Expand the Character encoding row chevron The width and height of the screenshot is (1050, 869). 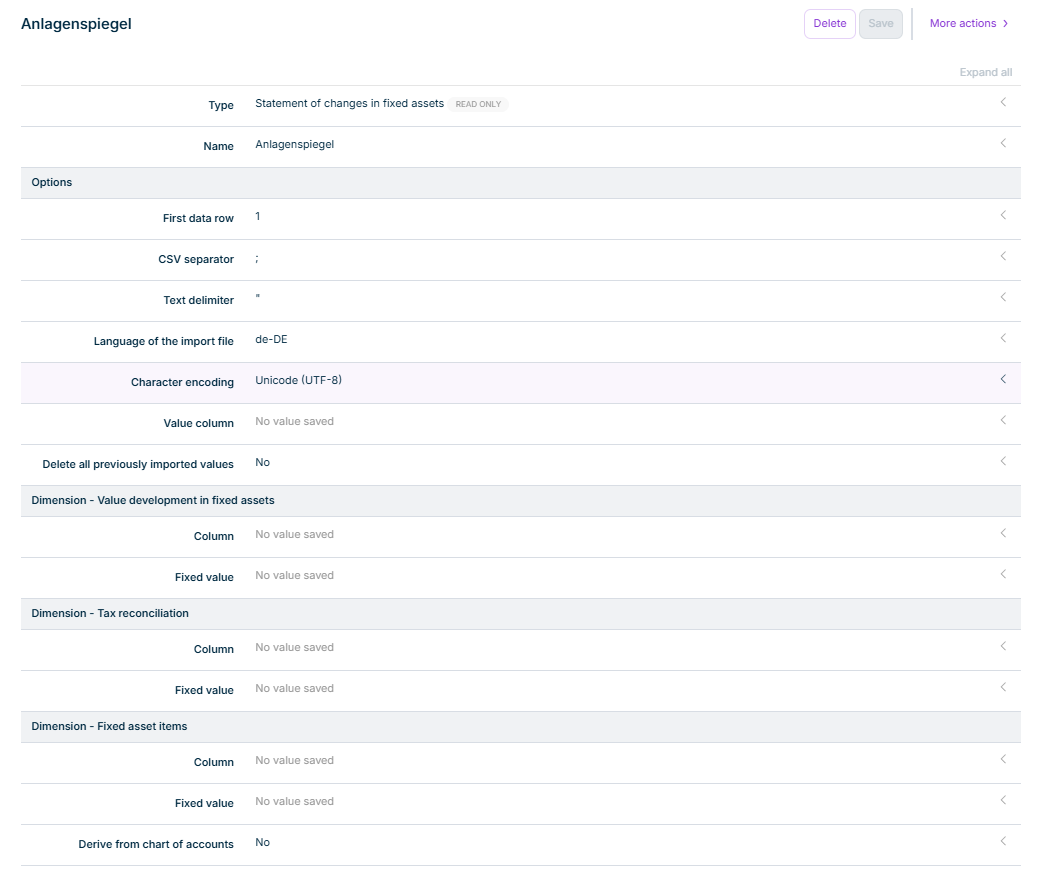click(1003, 379)
